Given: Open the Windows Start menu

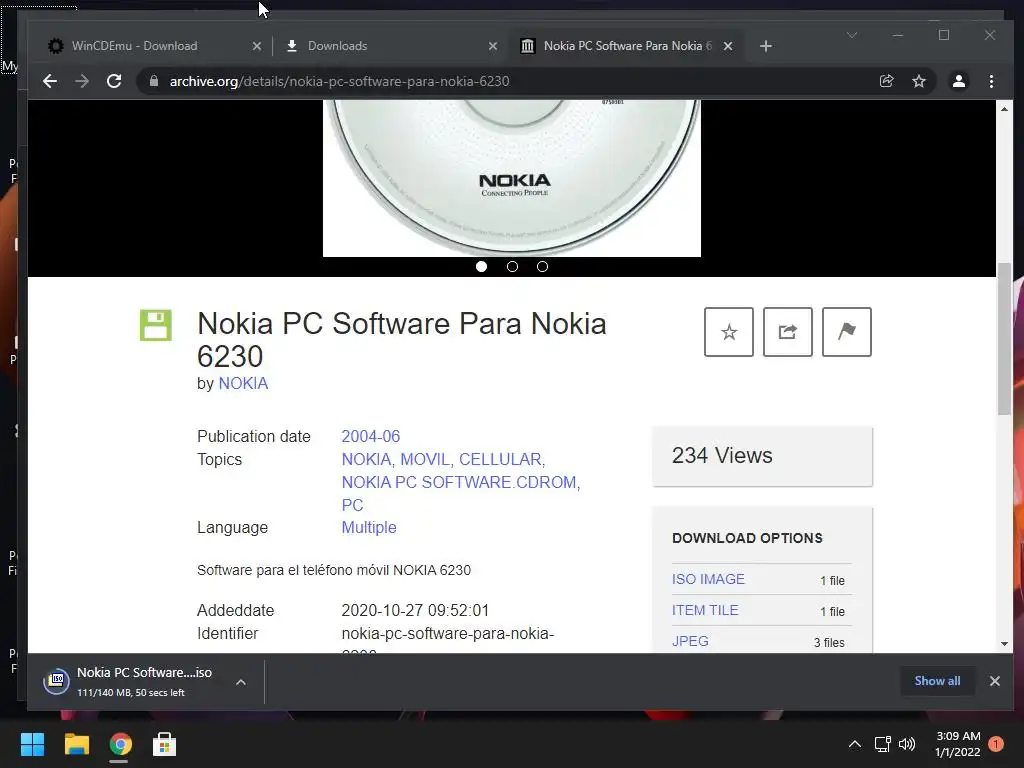Looking at the screenshot, I should pos(32,744).
